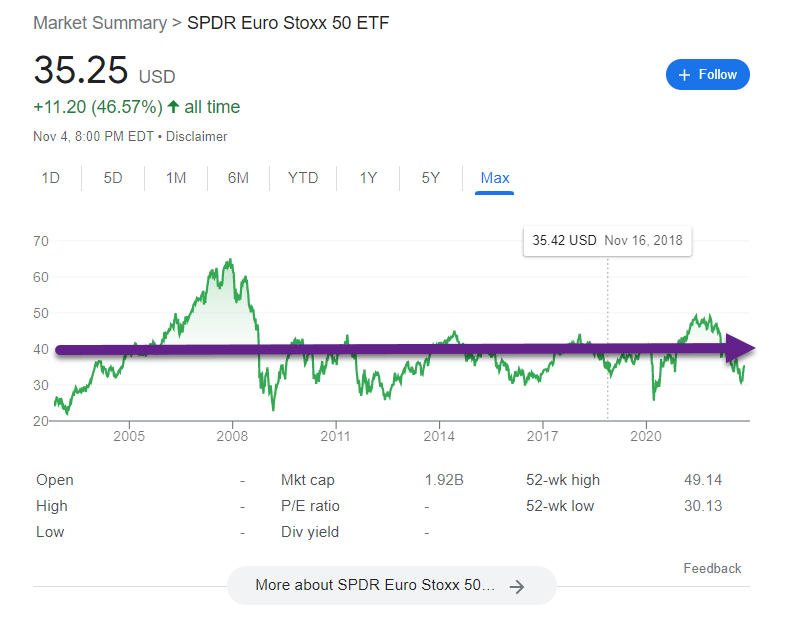This screenshot has width=812, height=617.
Task: Switch chart to the 1M range
Action: 176,178
